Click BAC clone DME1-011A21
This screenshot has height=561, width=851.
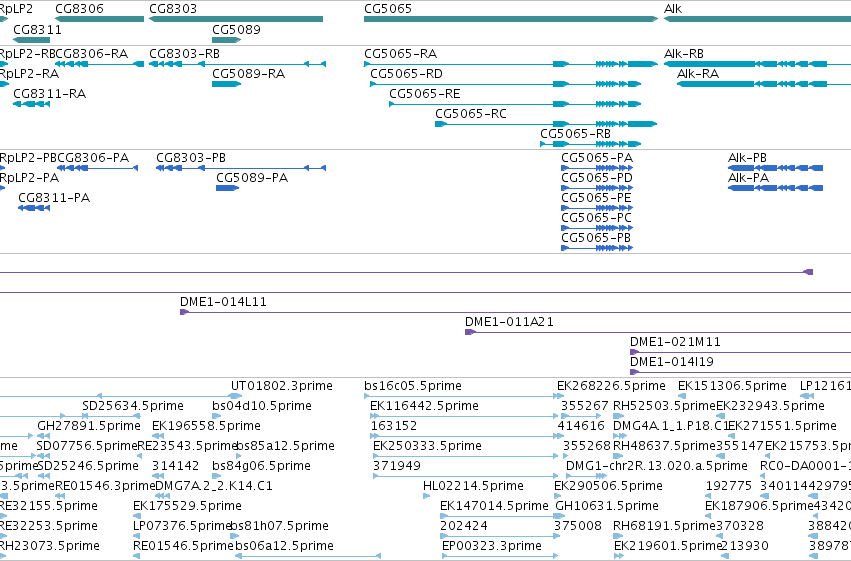coord(658,332)
